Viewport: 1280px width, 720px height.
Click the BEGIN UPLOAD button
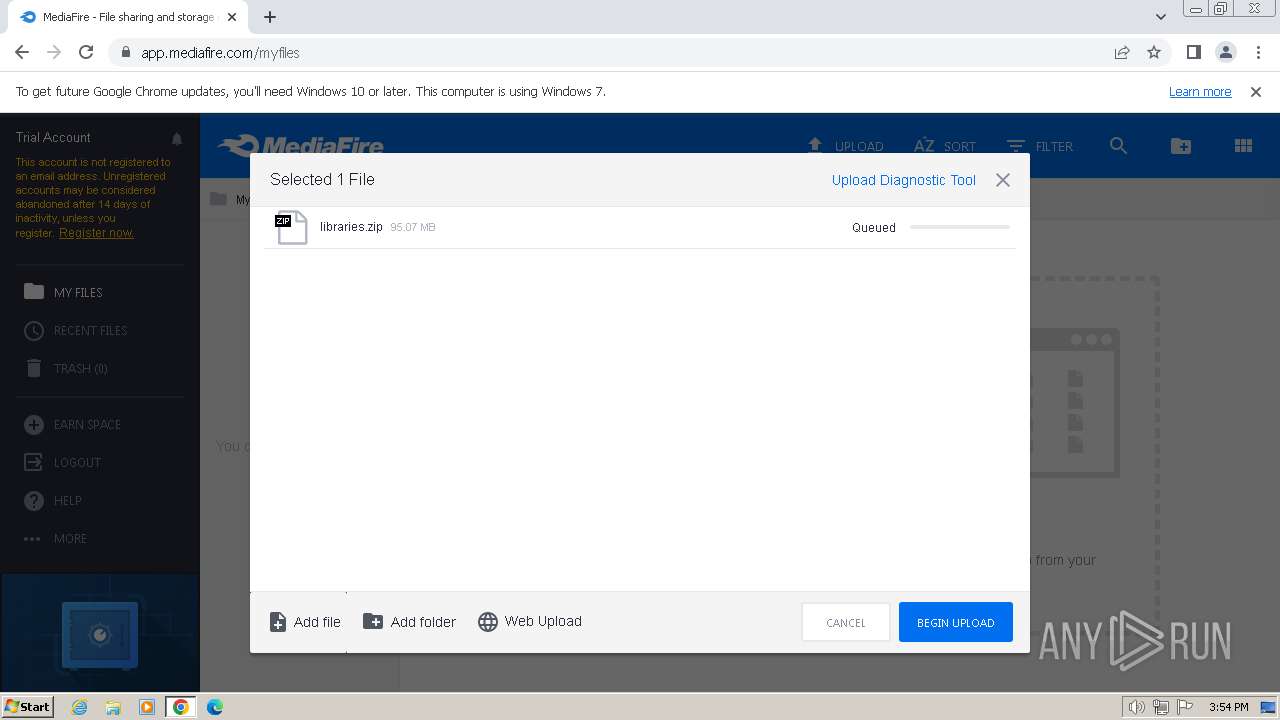coord(955,622)
